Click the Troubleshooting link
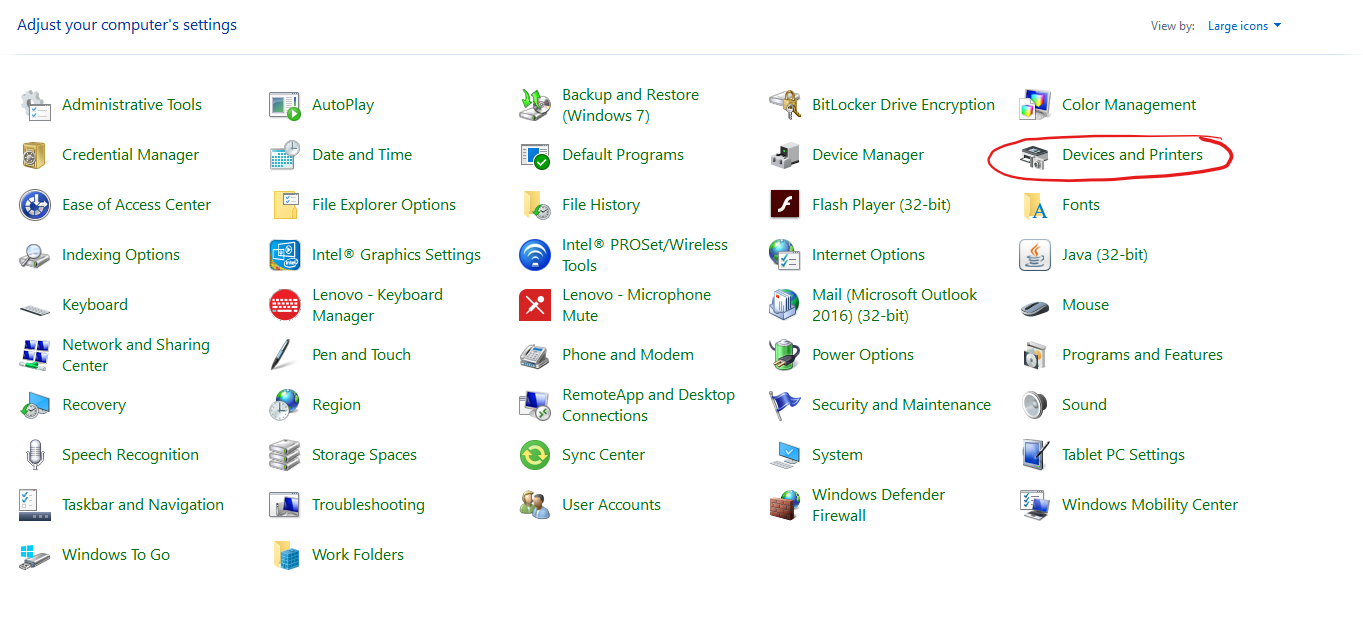 (368, 505)
